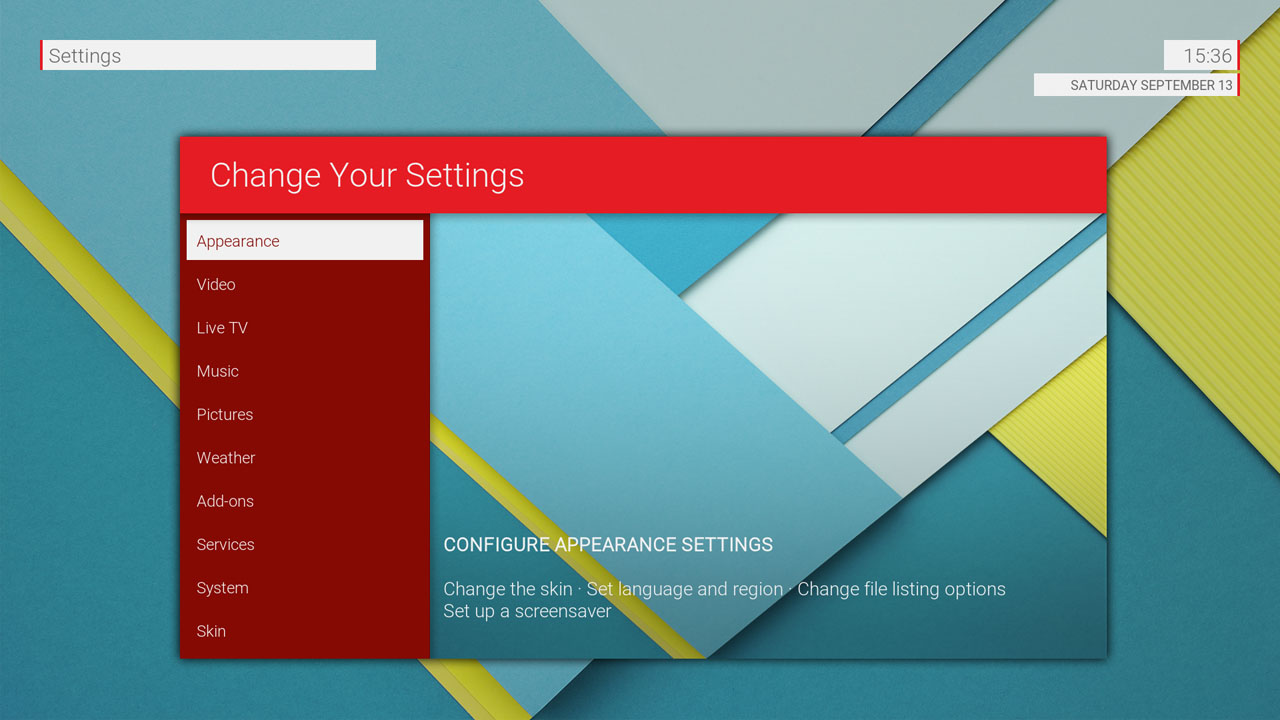Viewport: 1280px width, 720px height.
Task: Click 'Change file listing options' text
Action: point(901,589)
